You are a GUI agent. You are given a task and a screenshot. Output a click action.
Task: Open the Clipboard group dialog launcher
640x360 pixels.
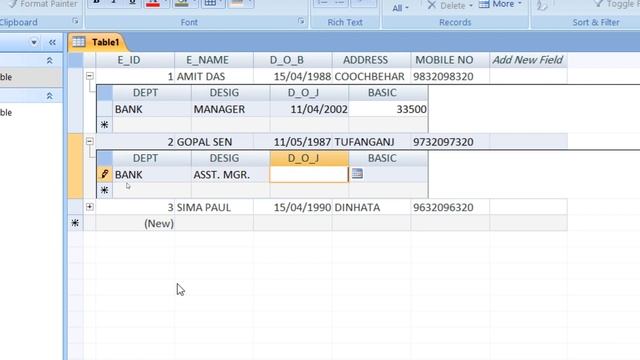click(75, 21)
